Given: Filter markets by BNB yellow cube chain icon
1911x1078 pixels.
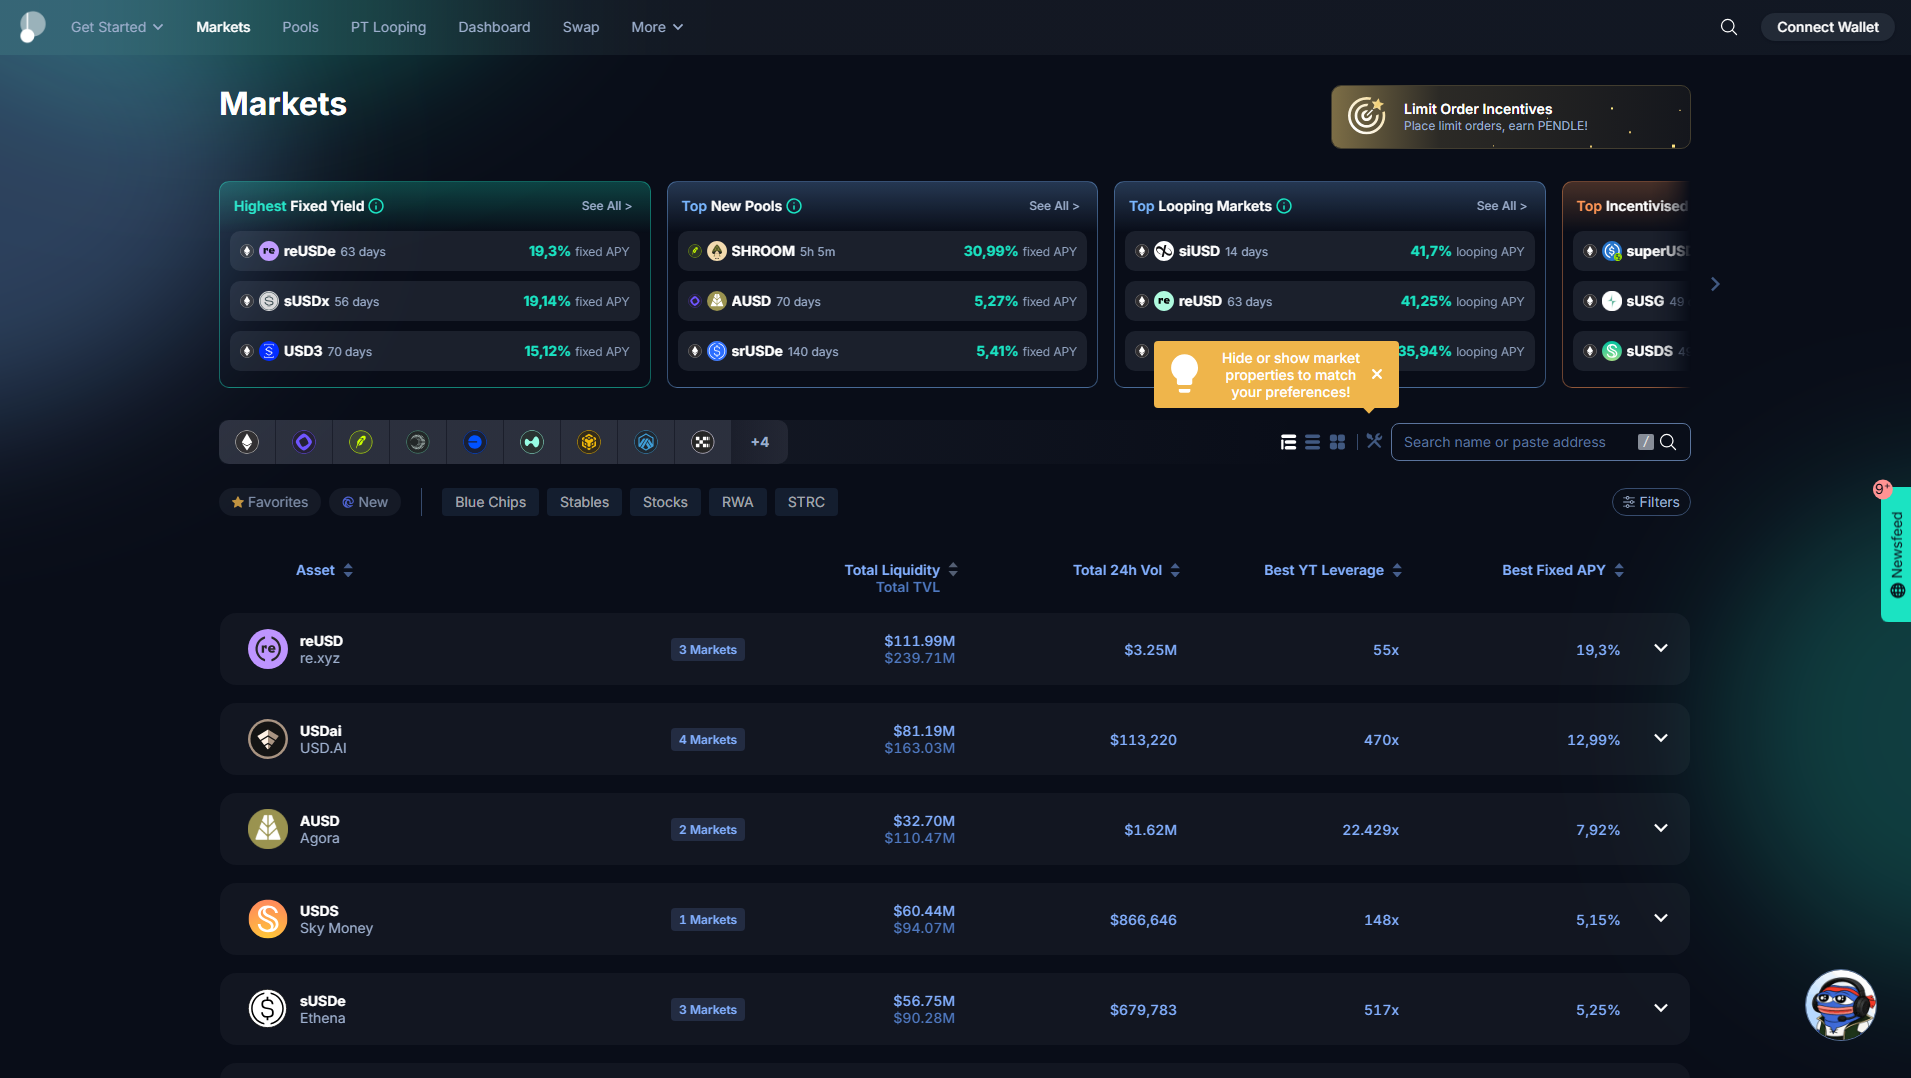Looking at the screenshot, I should point(589,442).
